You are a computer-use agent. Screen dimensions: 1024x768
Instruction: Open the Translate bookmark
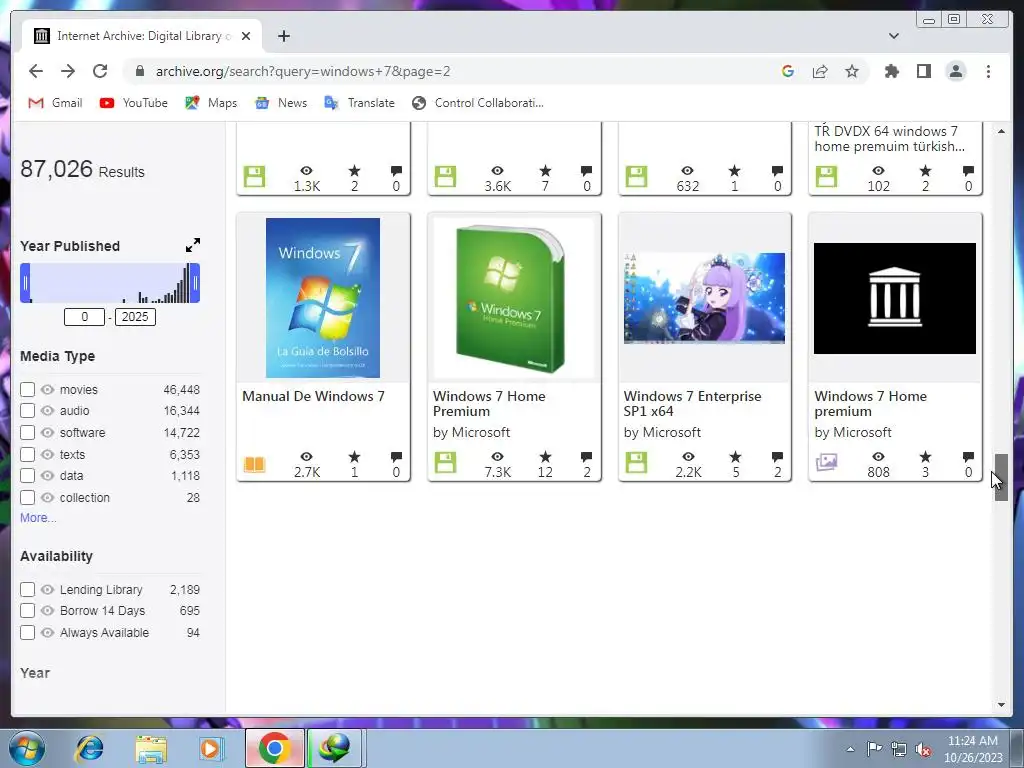pos(360,103)
